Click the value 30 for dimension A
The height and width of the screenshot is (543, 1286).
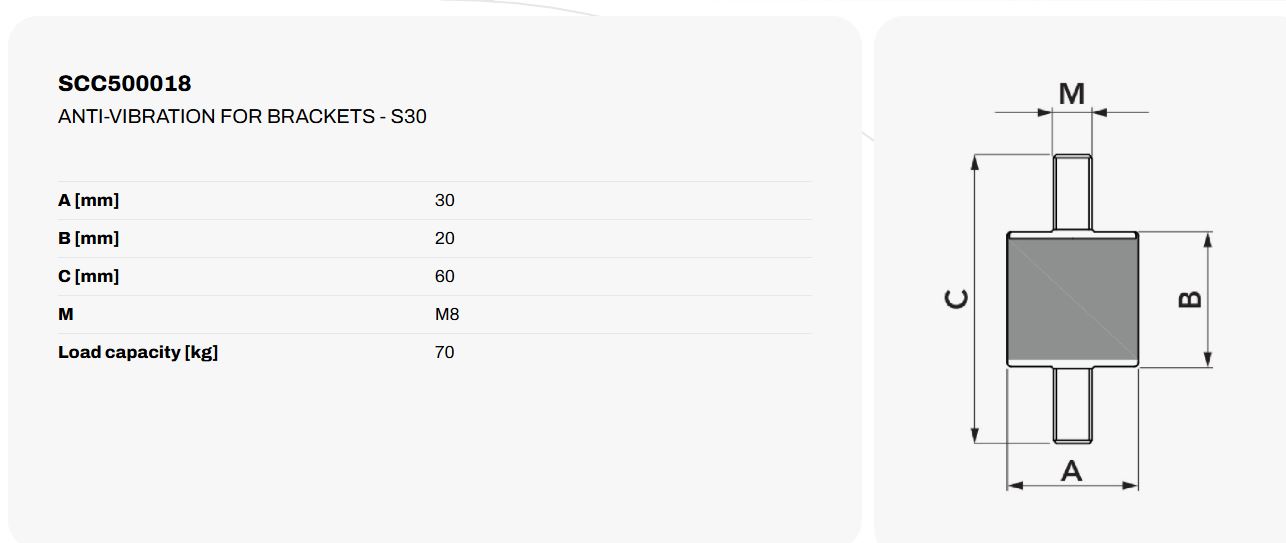[x=444, y=200]
